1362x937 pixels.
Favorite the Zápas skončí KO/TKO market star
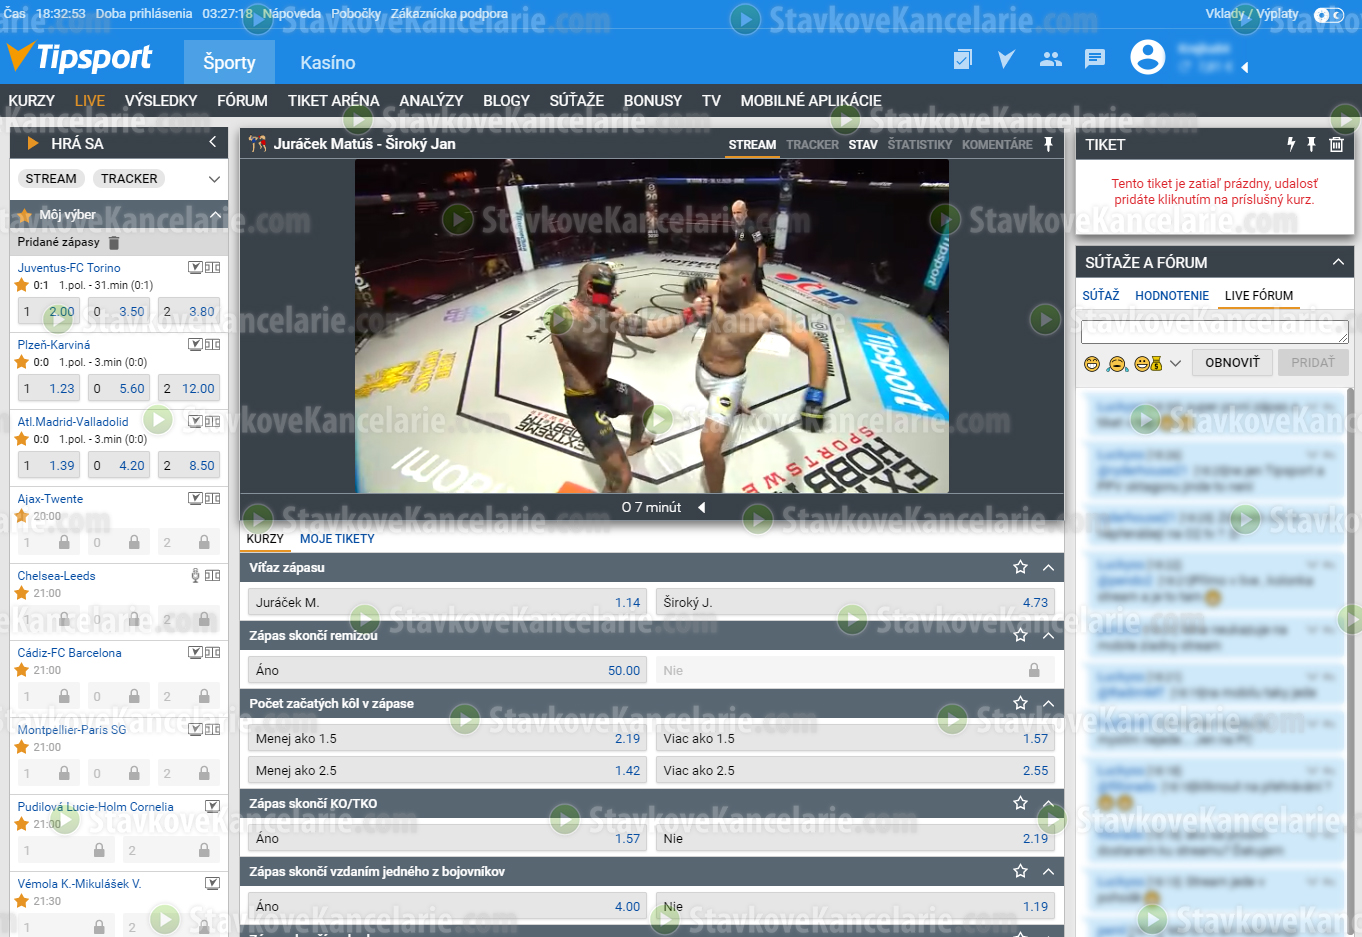point(1020,803)
